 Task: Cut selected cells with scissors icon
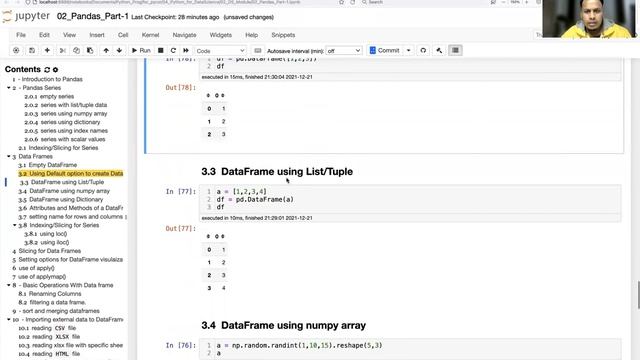coord(62,51)
